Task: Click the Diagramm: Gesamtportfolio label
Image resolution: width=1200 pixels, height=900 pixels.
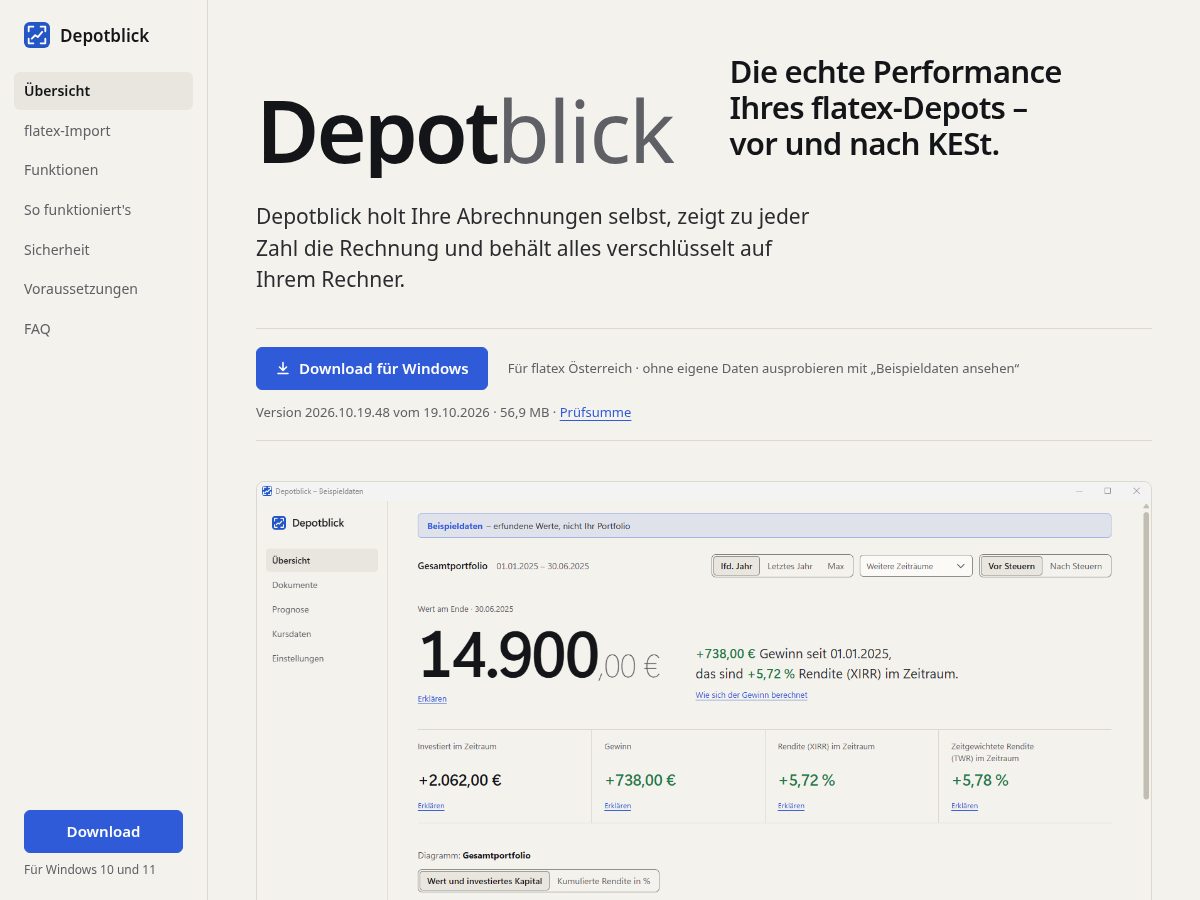Action: click(x=474, y=855)
